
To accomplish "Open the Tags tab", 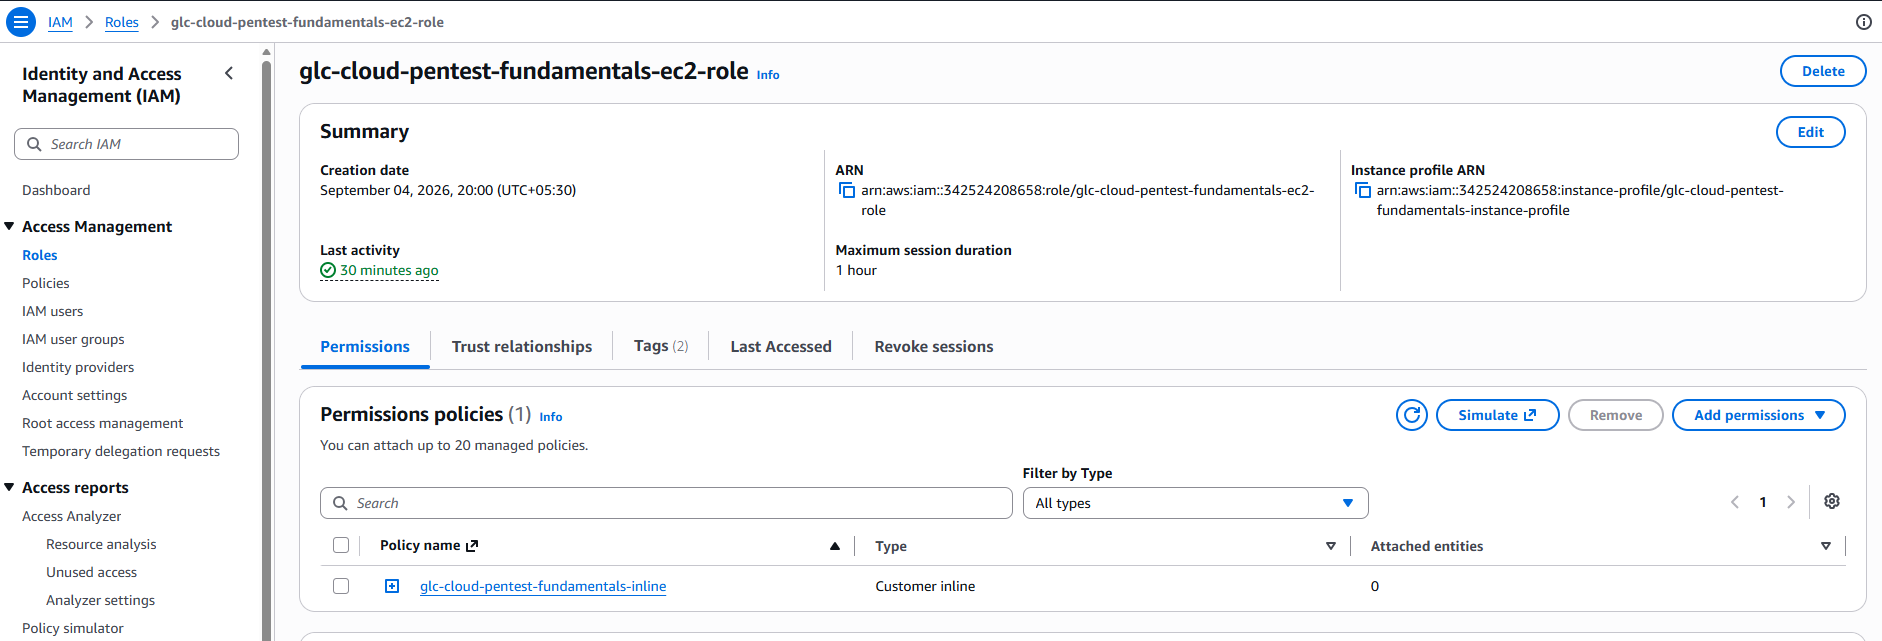I will 661,346.
